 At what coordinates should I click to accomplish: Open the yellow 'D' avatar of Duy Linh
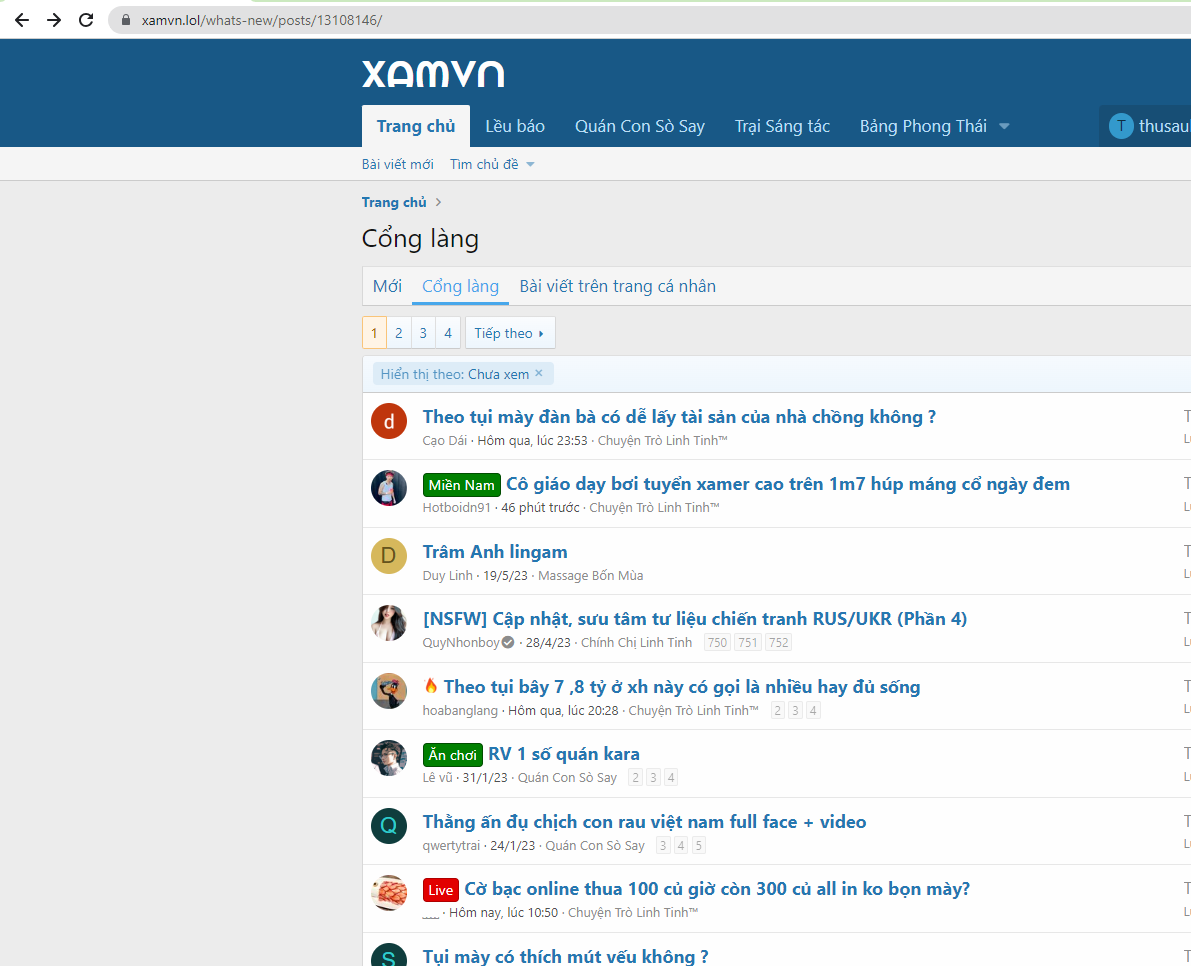coord(389,556)
